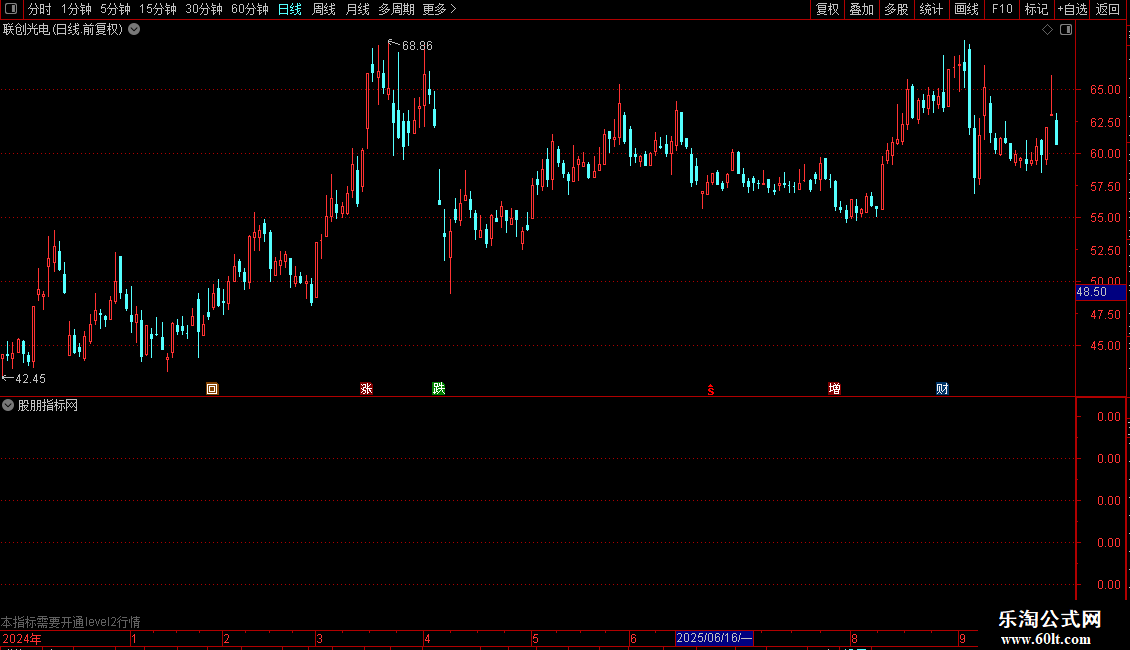The height and width of the screenshot is (650, 1130).
Task: Switch to the 5分钟 period
Action: (x=115, y=9)
